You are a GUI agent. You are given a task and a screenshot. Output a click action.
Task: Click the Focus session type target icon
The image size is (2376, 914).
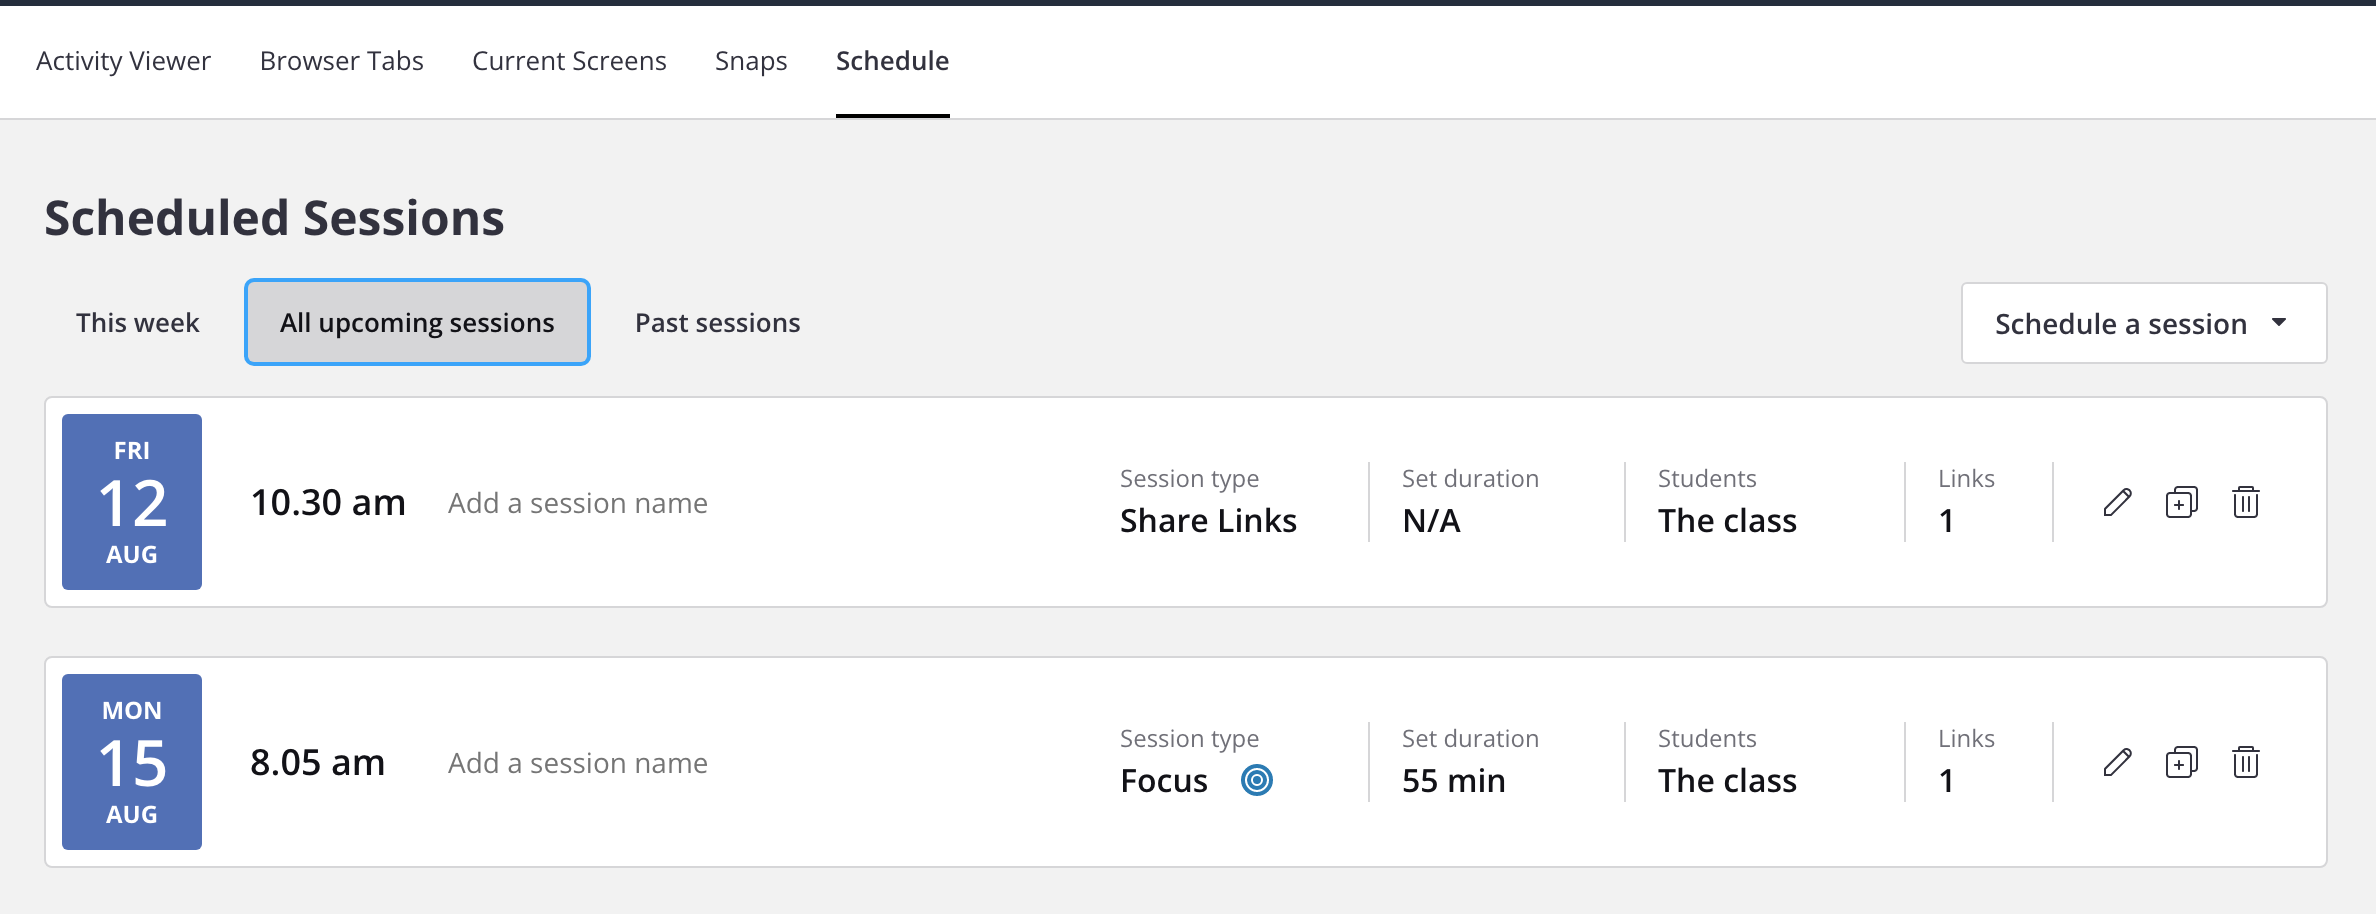pyautogui.click(x=1257, y=780)
